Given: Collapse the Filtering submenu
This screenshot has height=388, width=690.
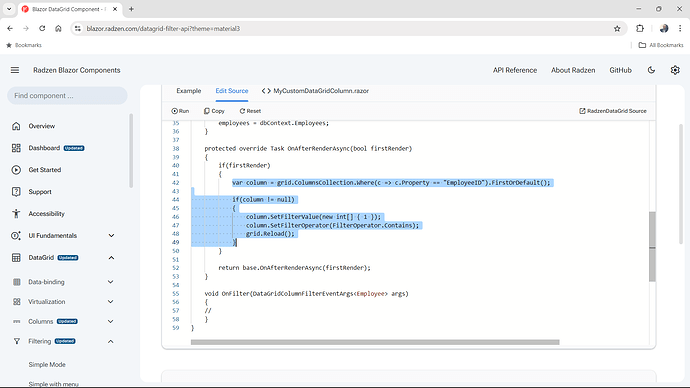Looking at the screenshot, I should pyautogui.click(x=110, y=341).
